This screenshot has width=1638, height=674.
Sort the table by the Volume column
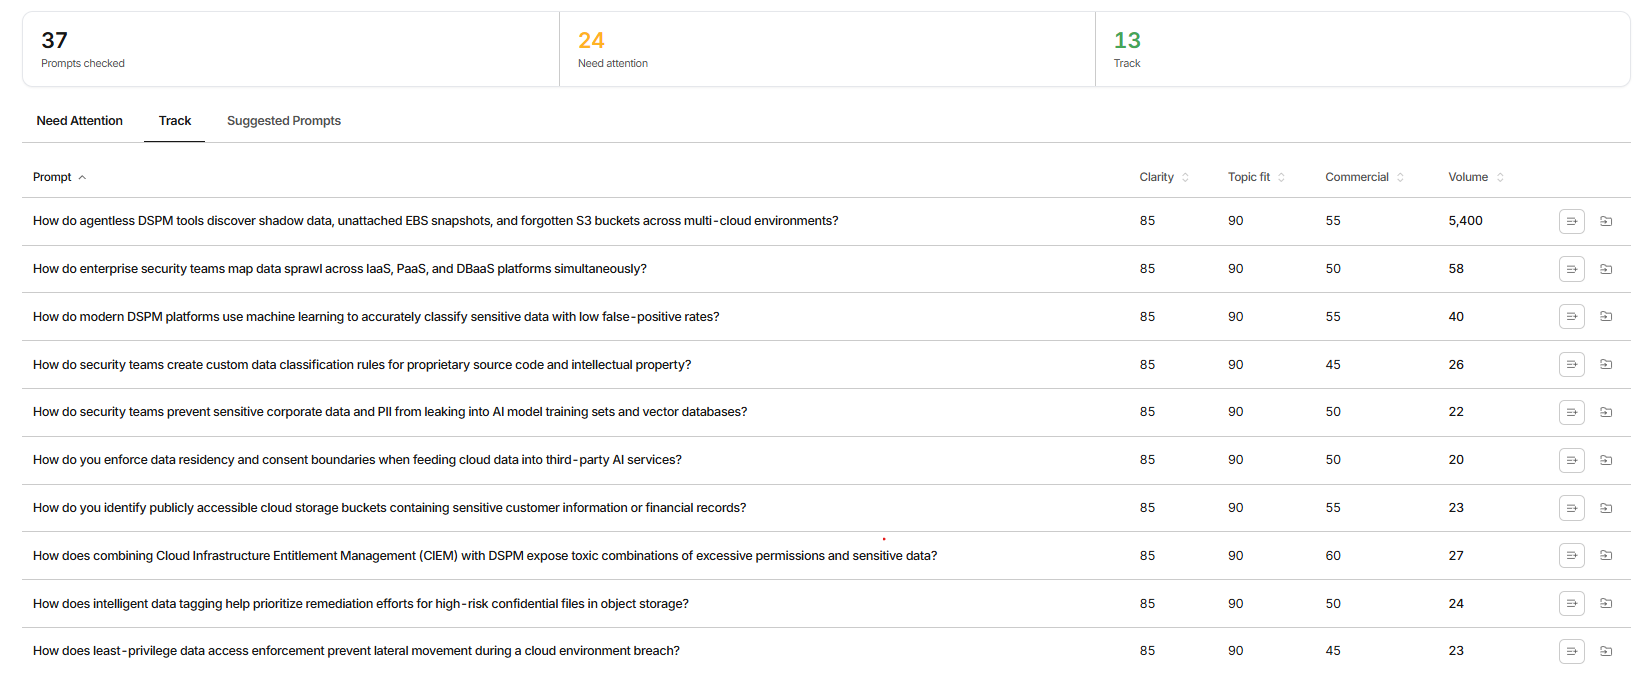(x=1476, y=177)
